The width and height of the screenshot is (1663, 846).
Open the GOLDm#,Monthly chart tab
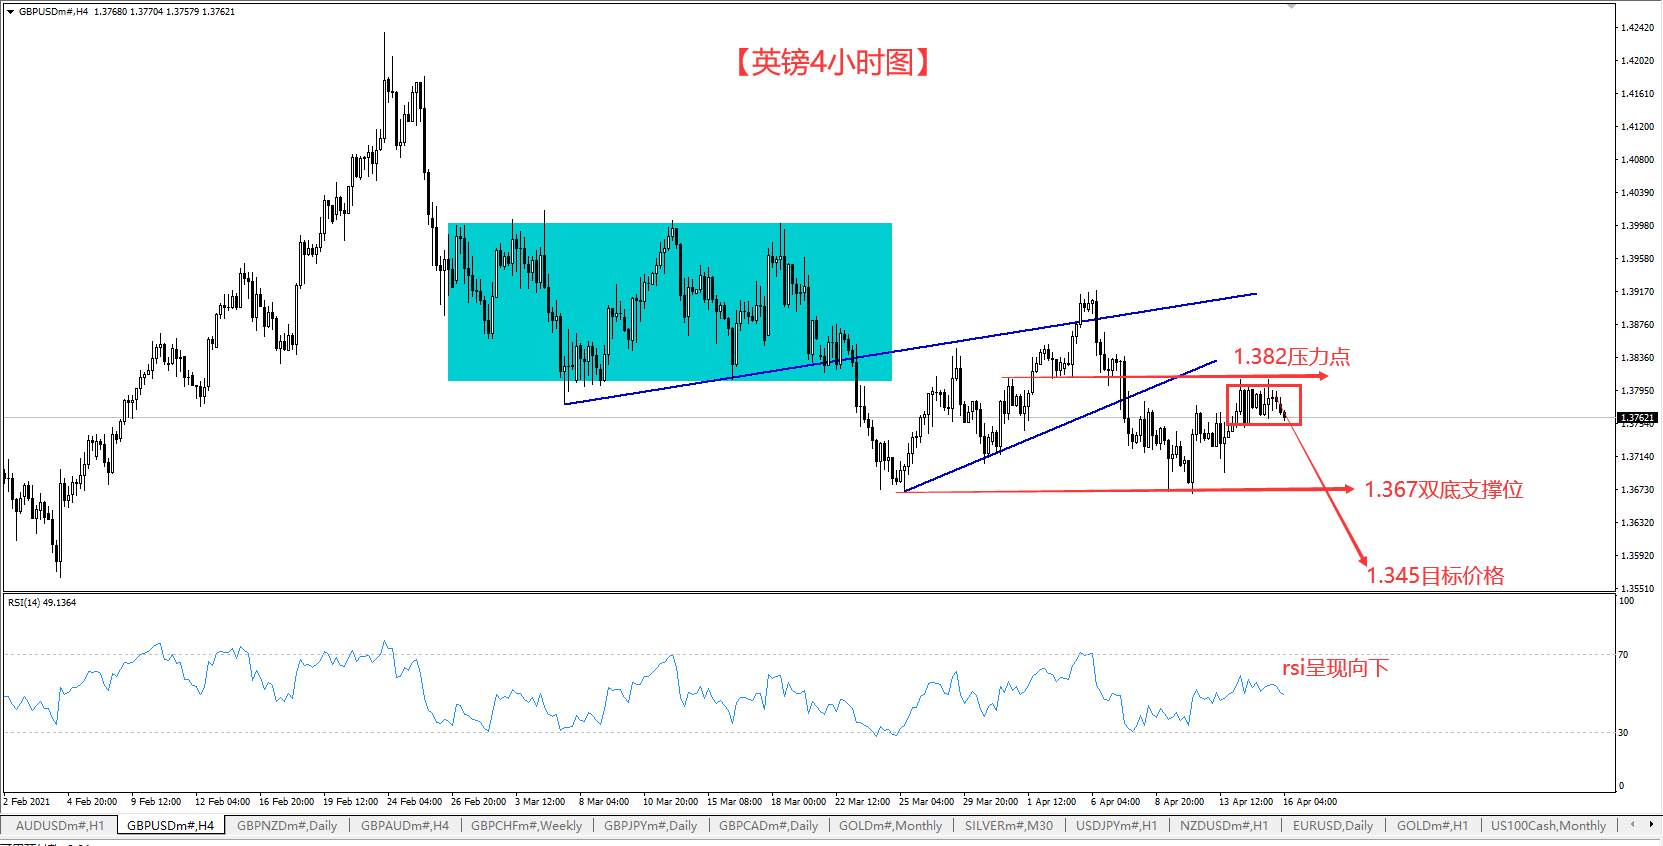tap(890, 826)
